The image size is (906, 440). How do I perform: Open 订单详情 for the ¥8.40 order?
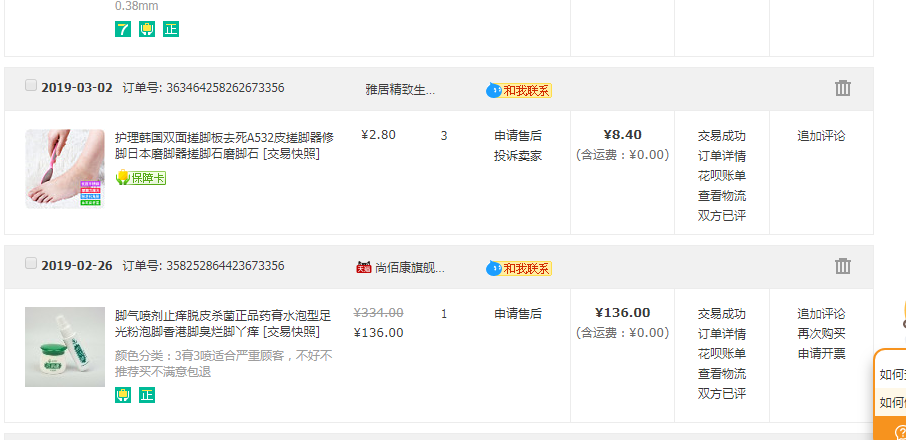[722, 156]
